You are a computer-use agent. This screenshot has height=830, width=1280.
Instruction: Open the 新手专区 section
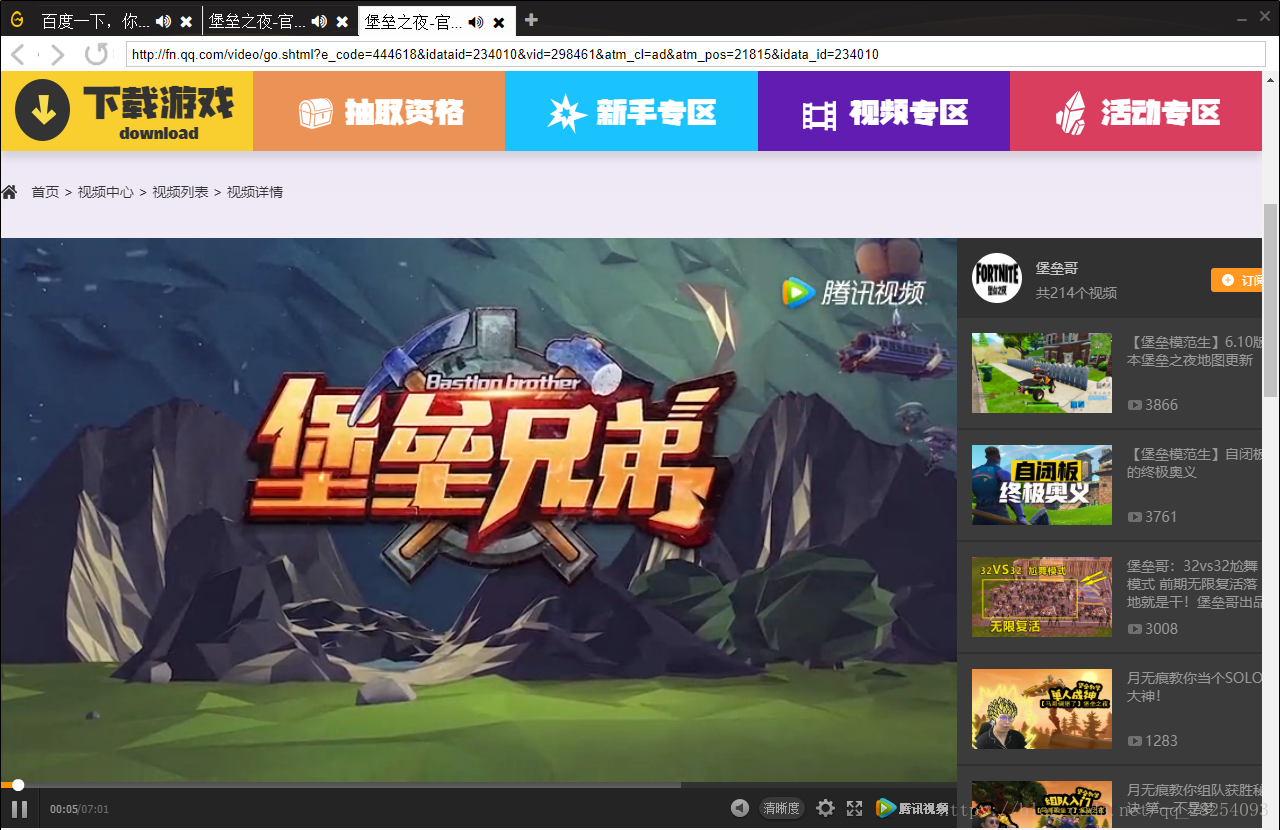click(631, 111)
